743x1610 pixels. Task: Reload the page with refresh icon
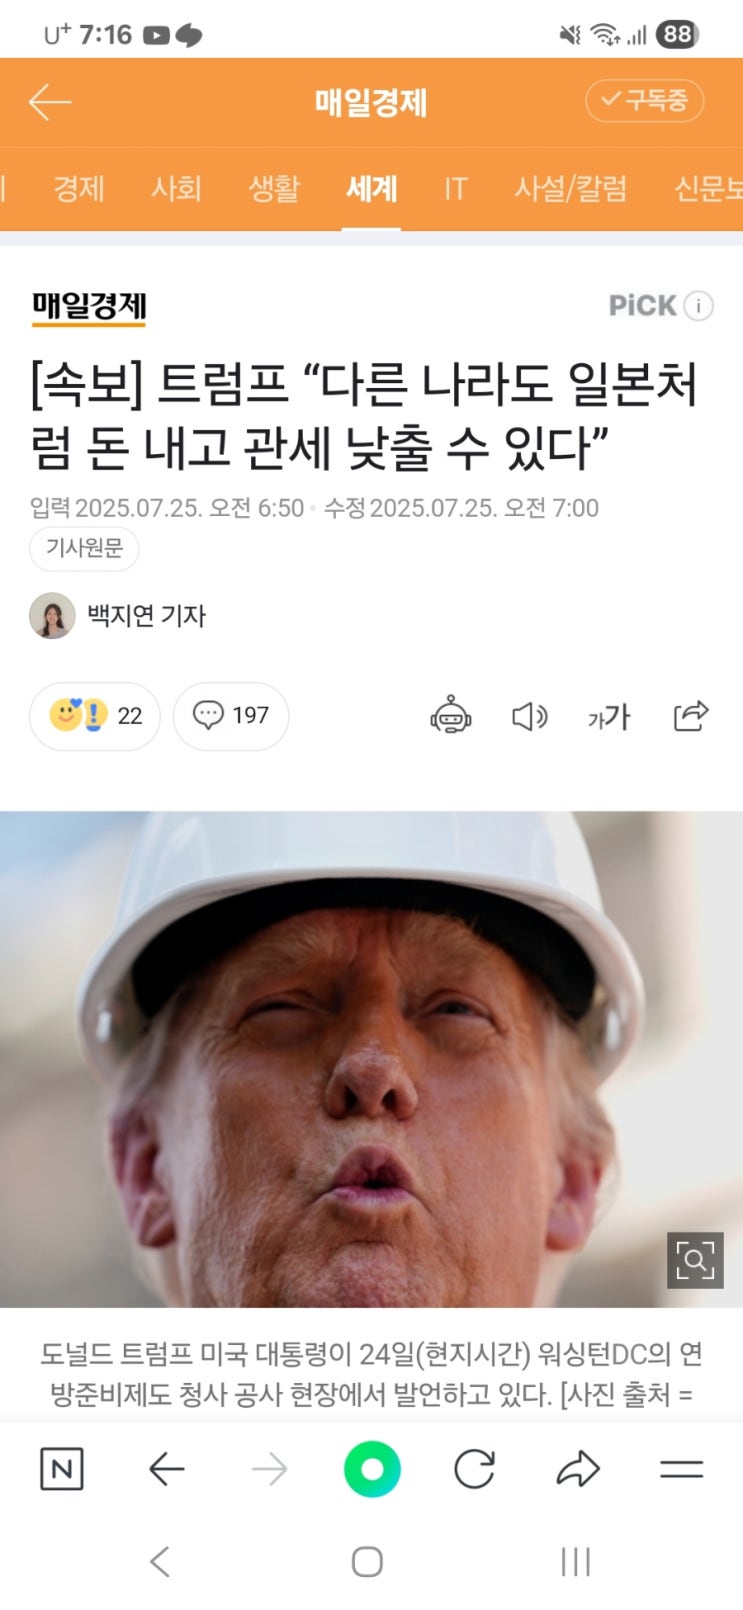(x=474, y=1469)
